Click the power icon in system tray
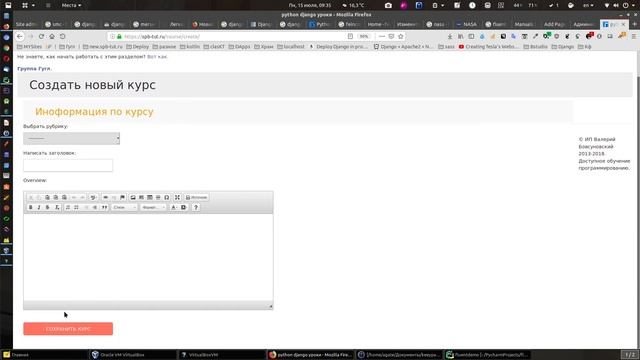 [x=625, y=5]
